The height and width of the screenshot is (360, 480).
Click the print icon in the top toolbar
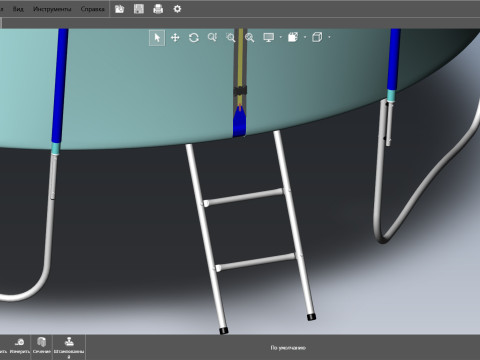(158, 9)
